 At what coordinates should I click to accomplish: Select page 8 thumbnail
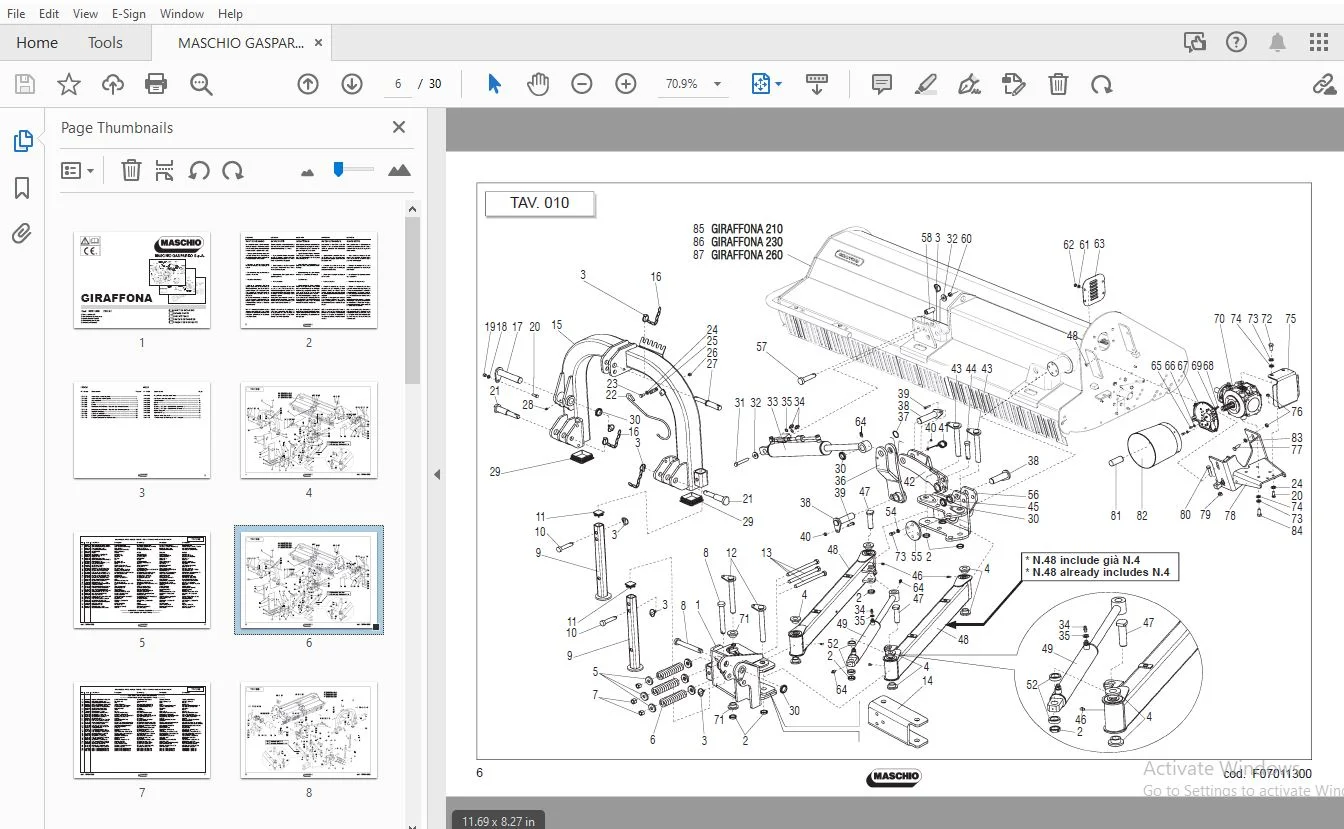tap(309, 730)
